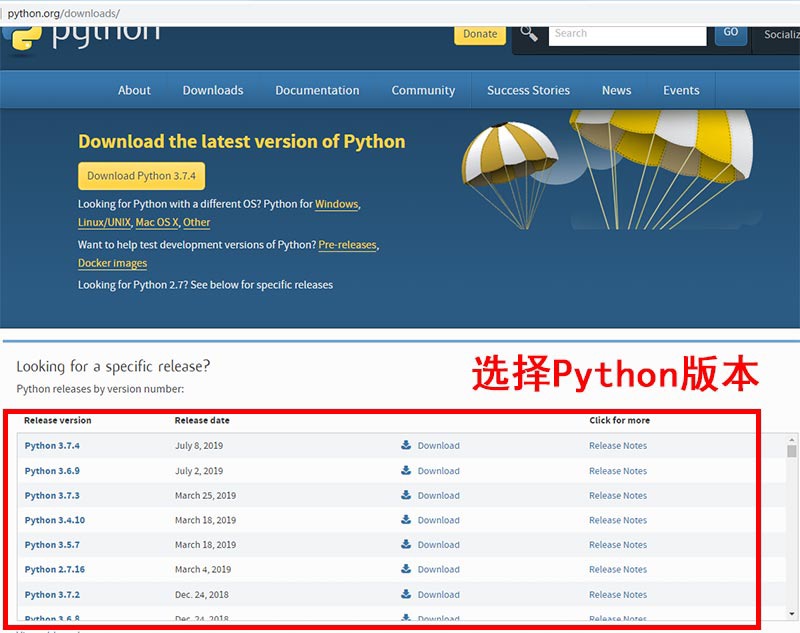Open Release Notes for Python 3.7.2

(617, 594)
